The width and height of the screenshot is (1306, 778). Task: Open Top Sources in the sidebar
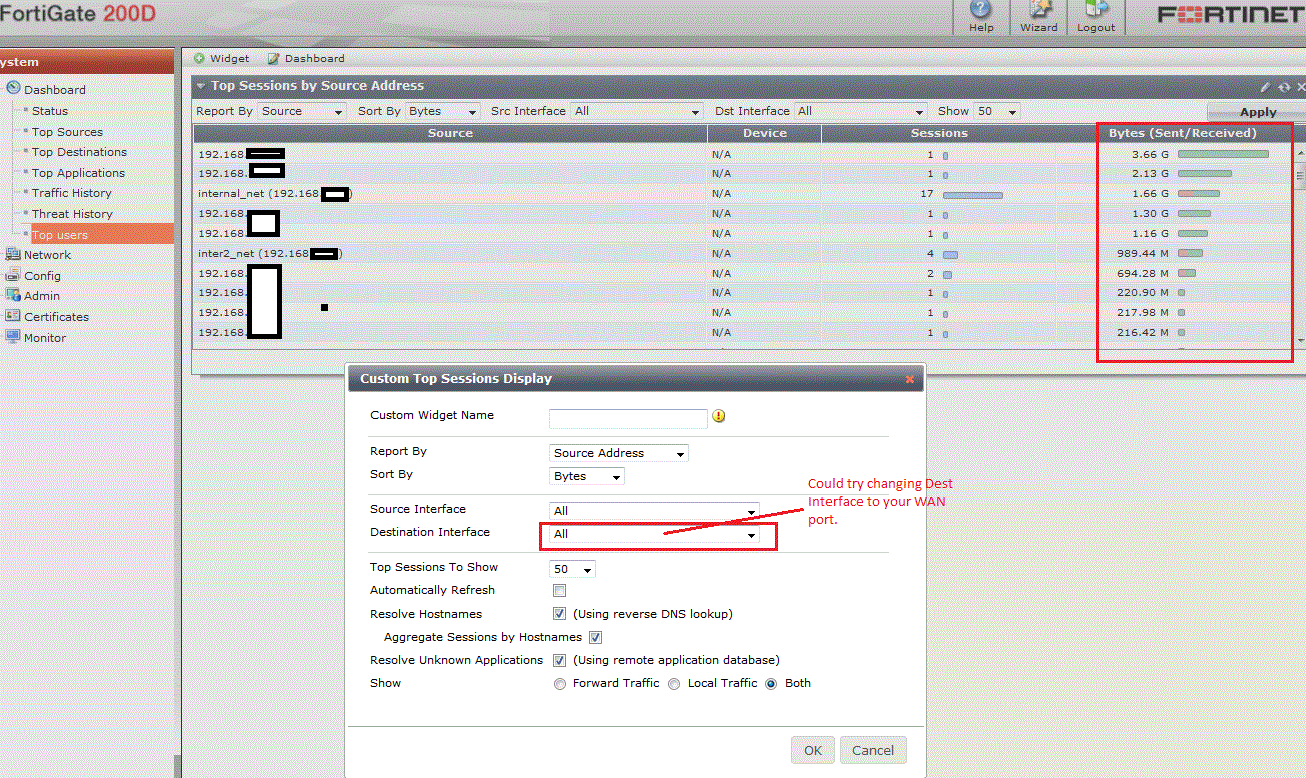point(67,132)
